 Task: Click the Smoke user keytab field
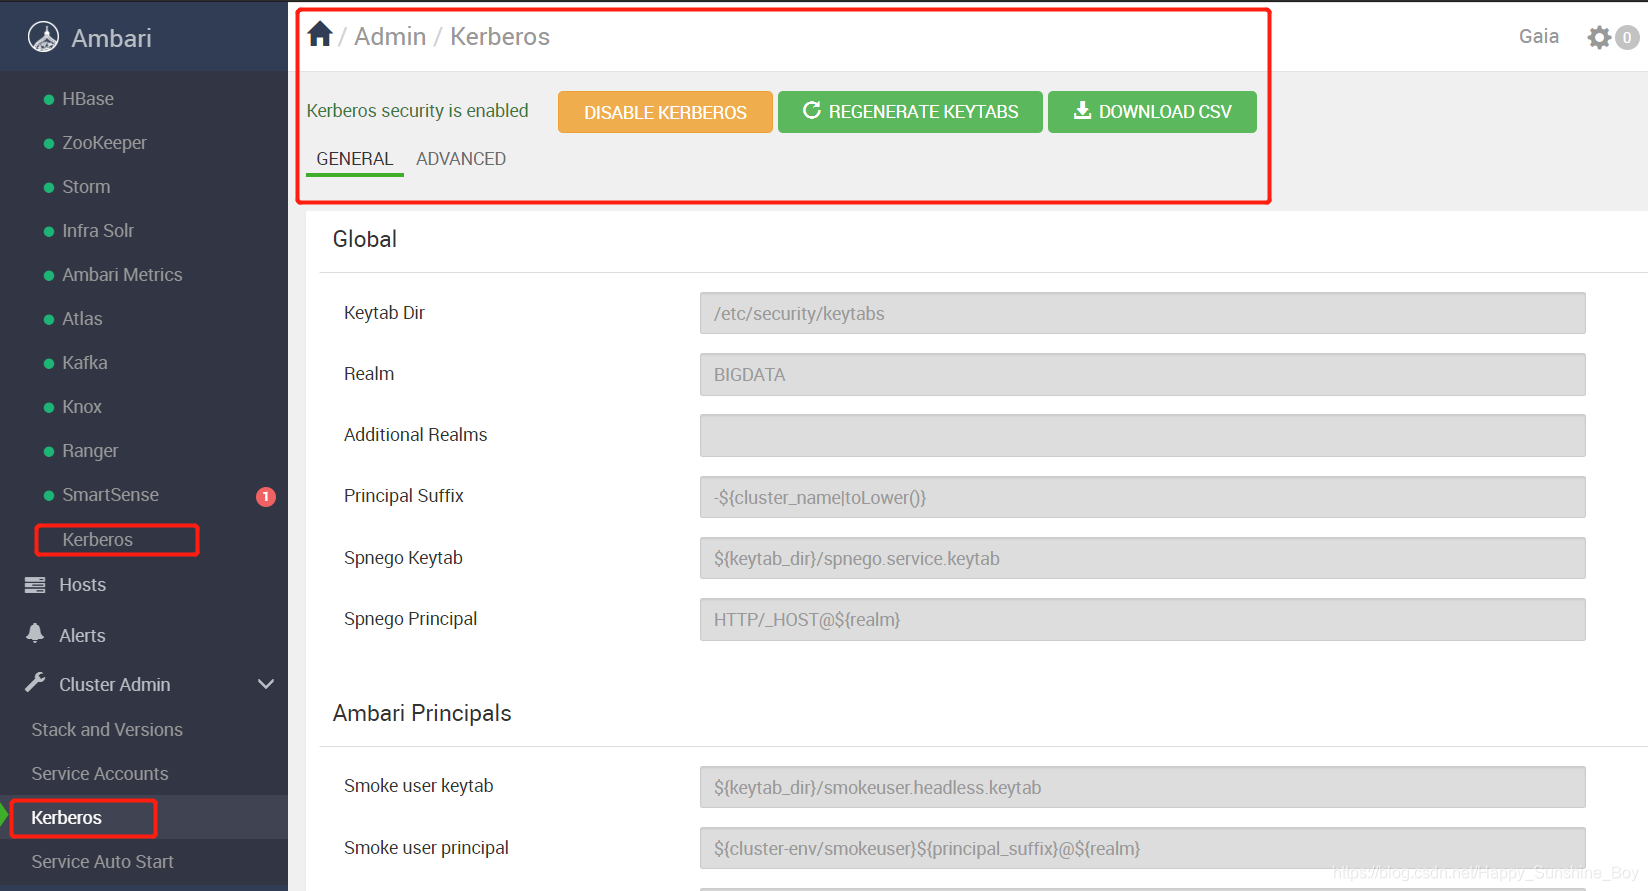pyautogui.click(x=1143, y=787)
